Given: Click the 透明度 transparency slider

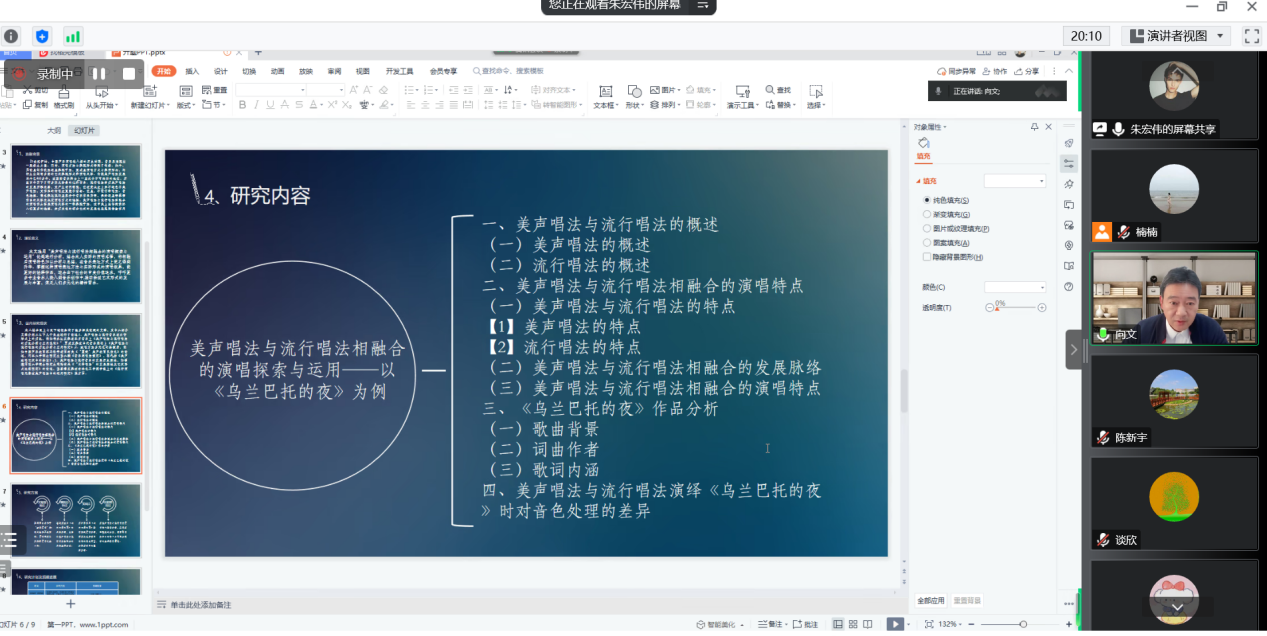Looking at the screenshot, I should (x=1015, y=308).
